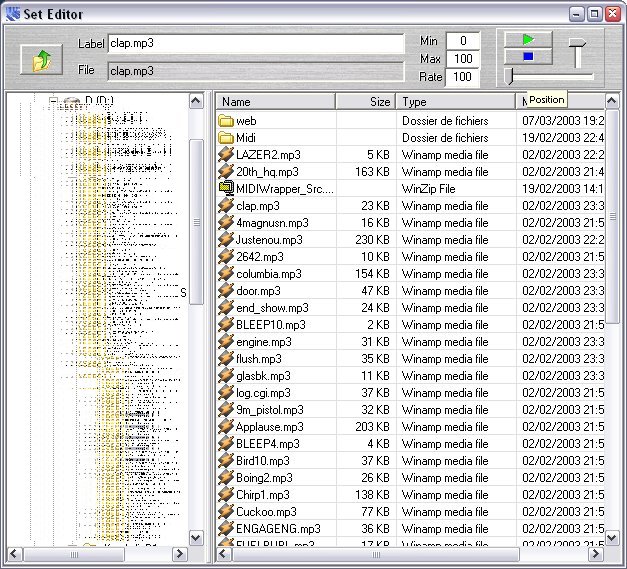Click the green play button
The image size is (627, 569).
528,39
